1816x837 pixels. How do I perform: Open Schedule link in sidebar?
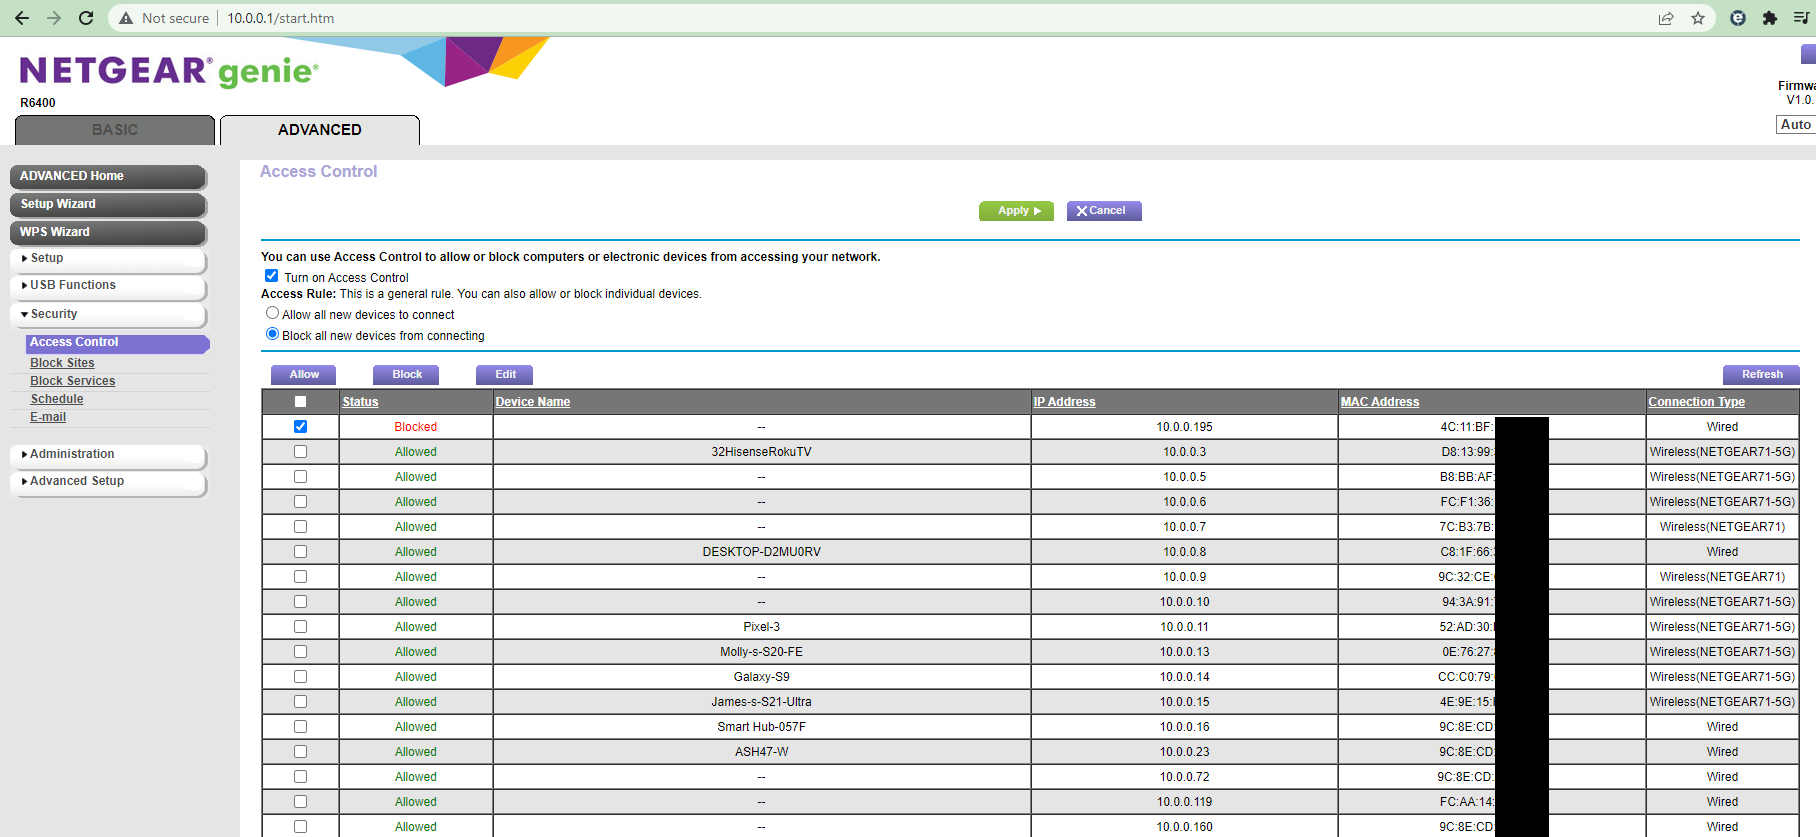click(x=57, y=399)
